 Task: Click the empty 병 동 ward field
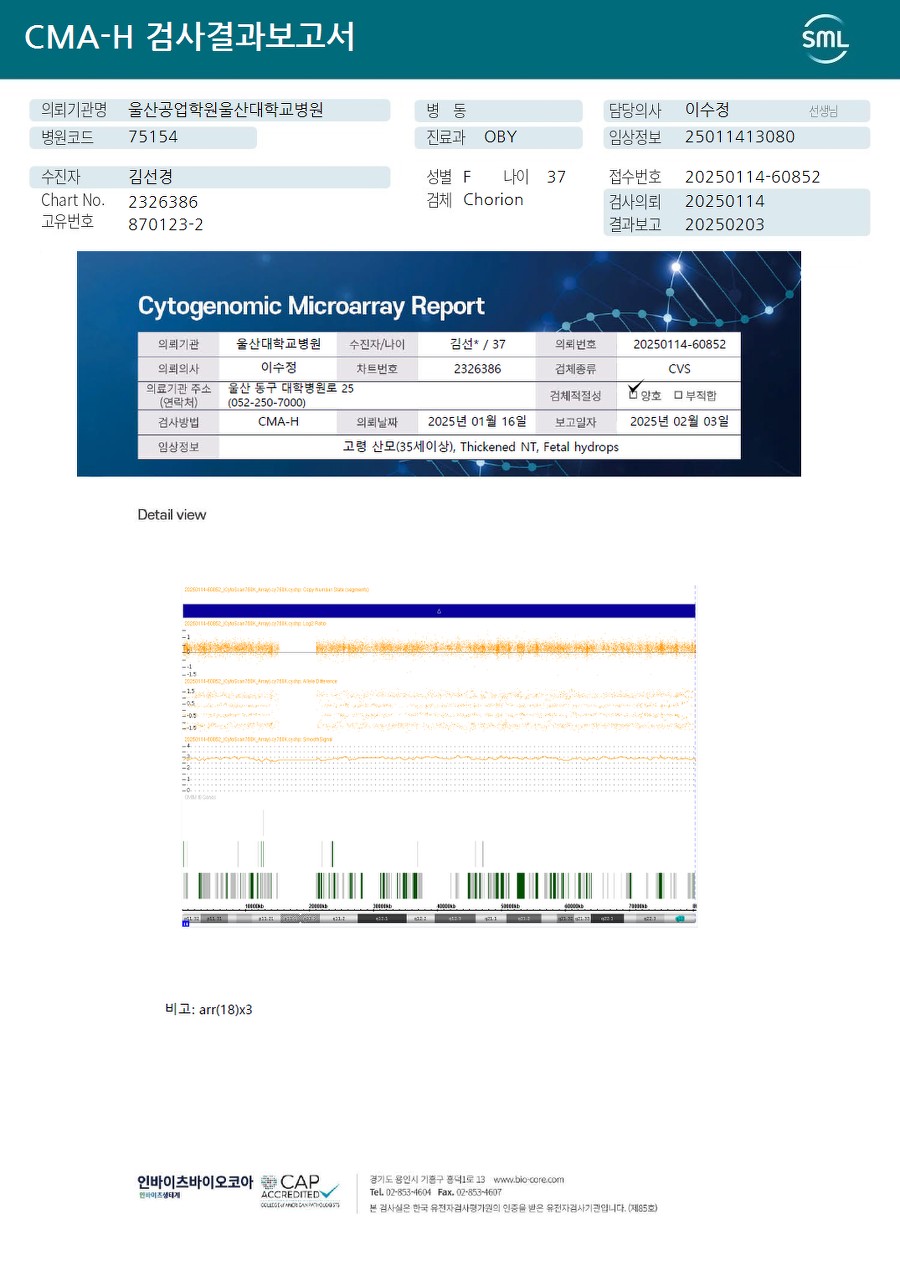pyautogui.click(x=498, y=110)
